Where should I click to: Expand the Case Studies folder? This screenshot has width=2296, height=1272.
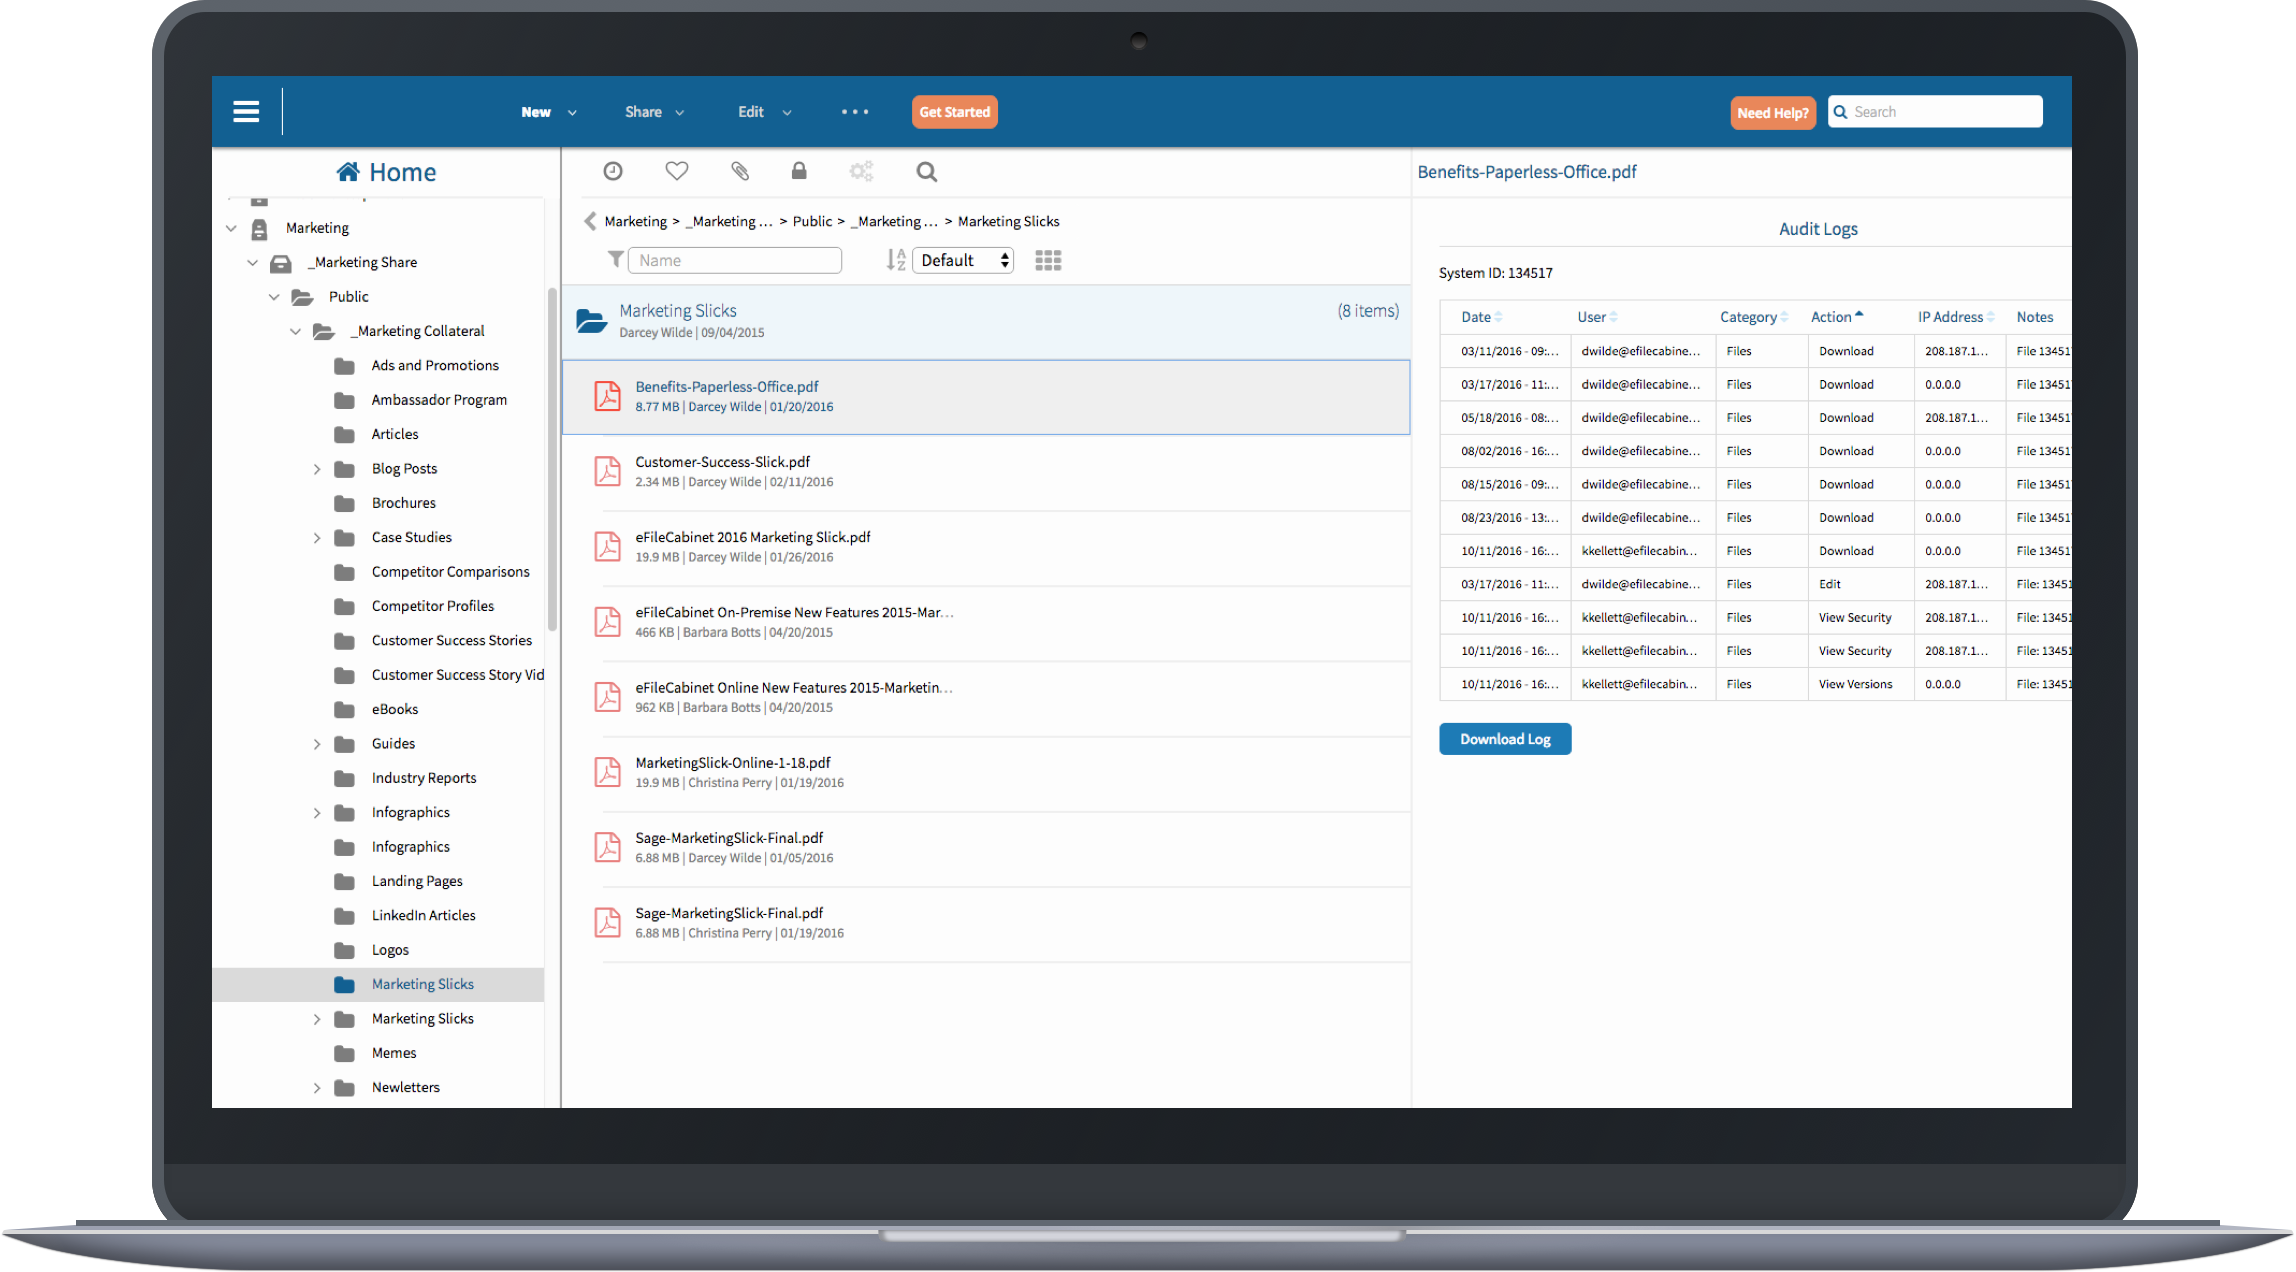click(317, 538)
